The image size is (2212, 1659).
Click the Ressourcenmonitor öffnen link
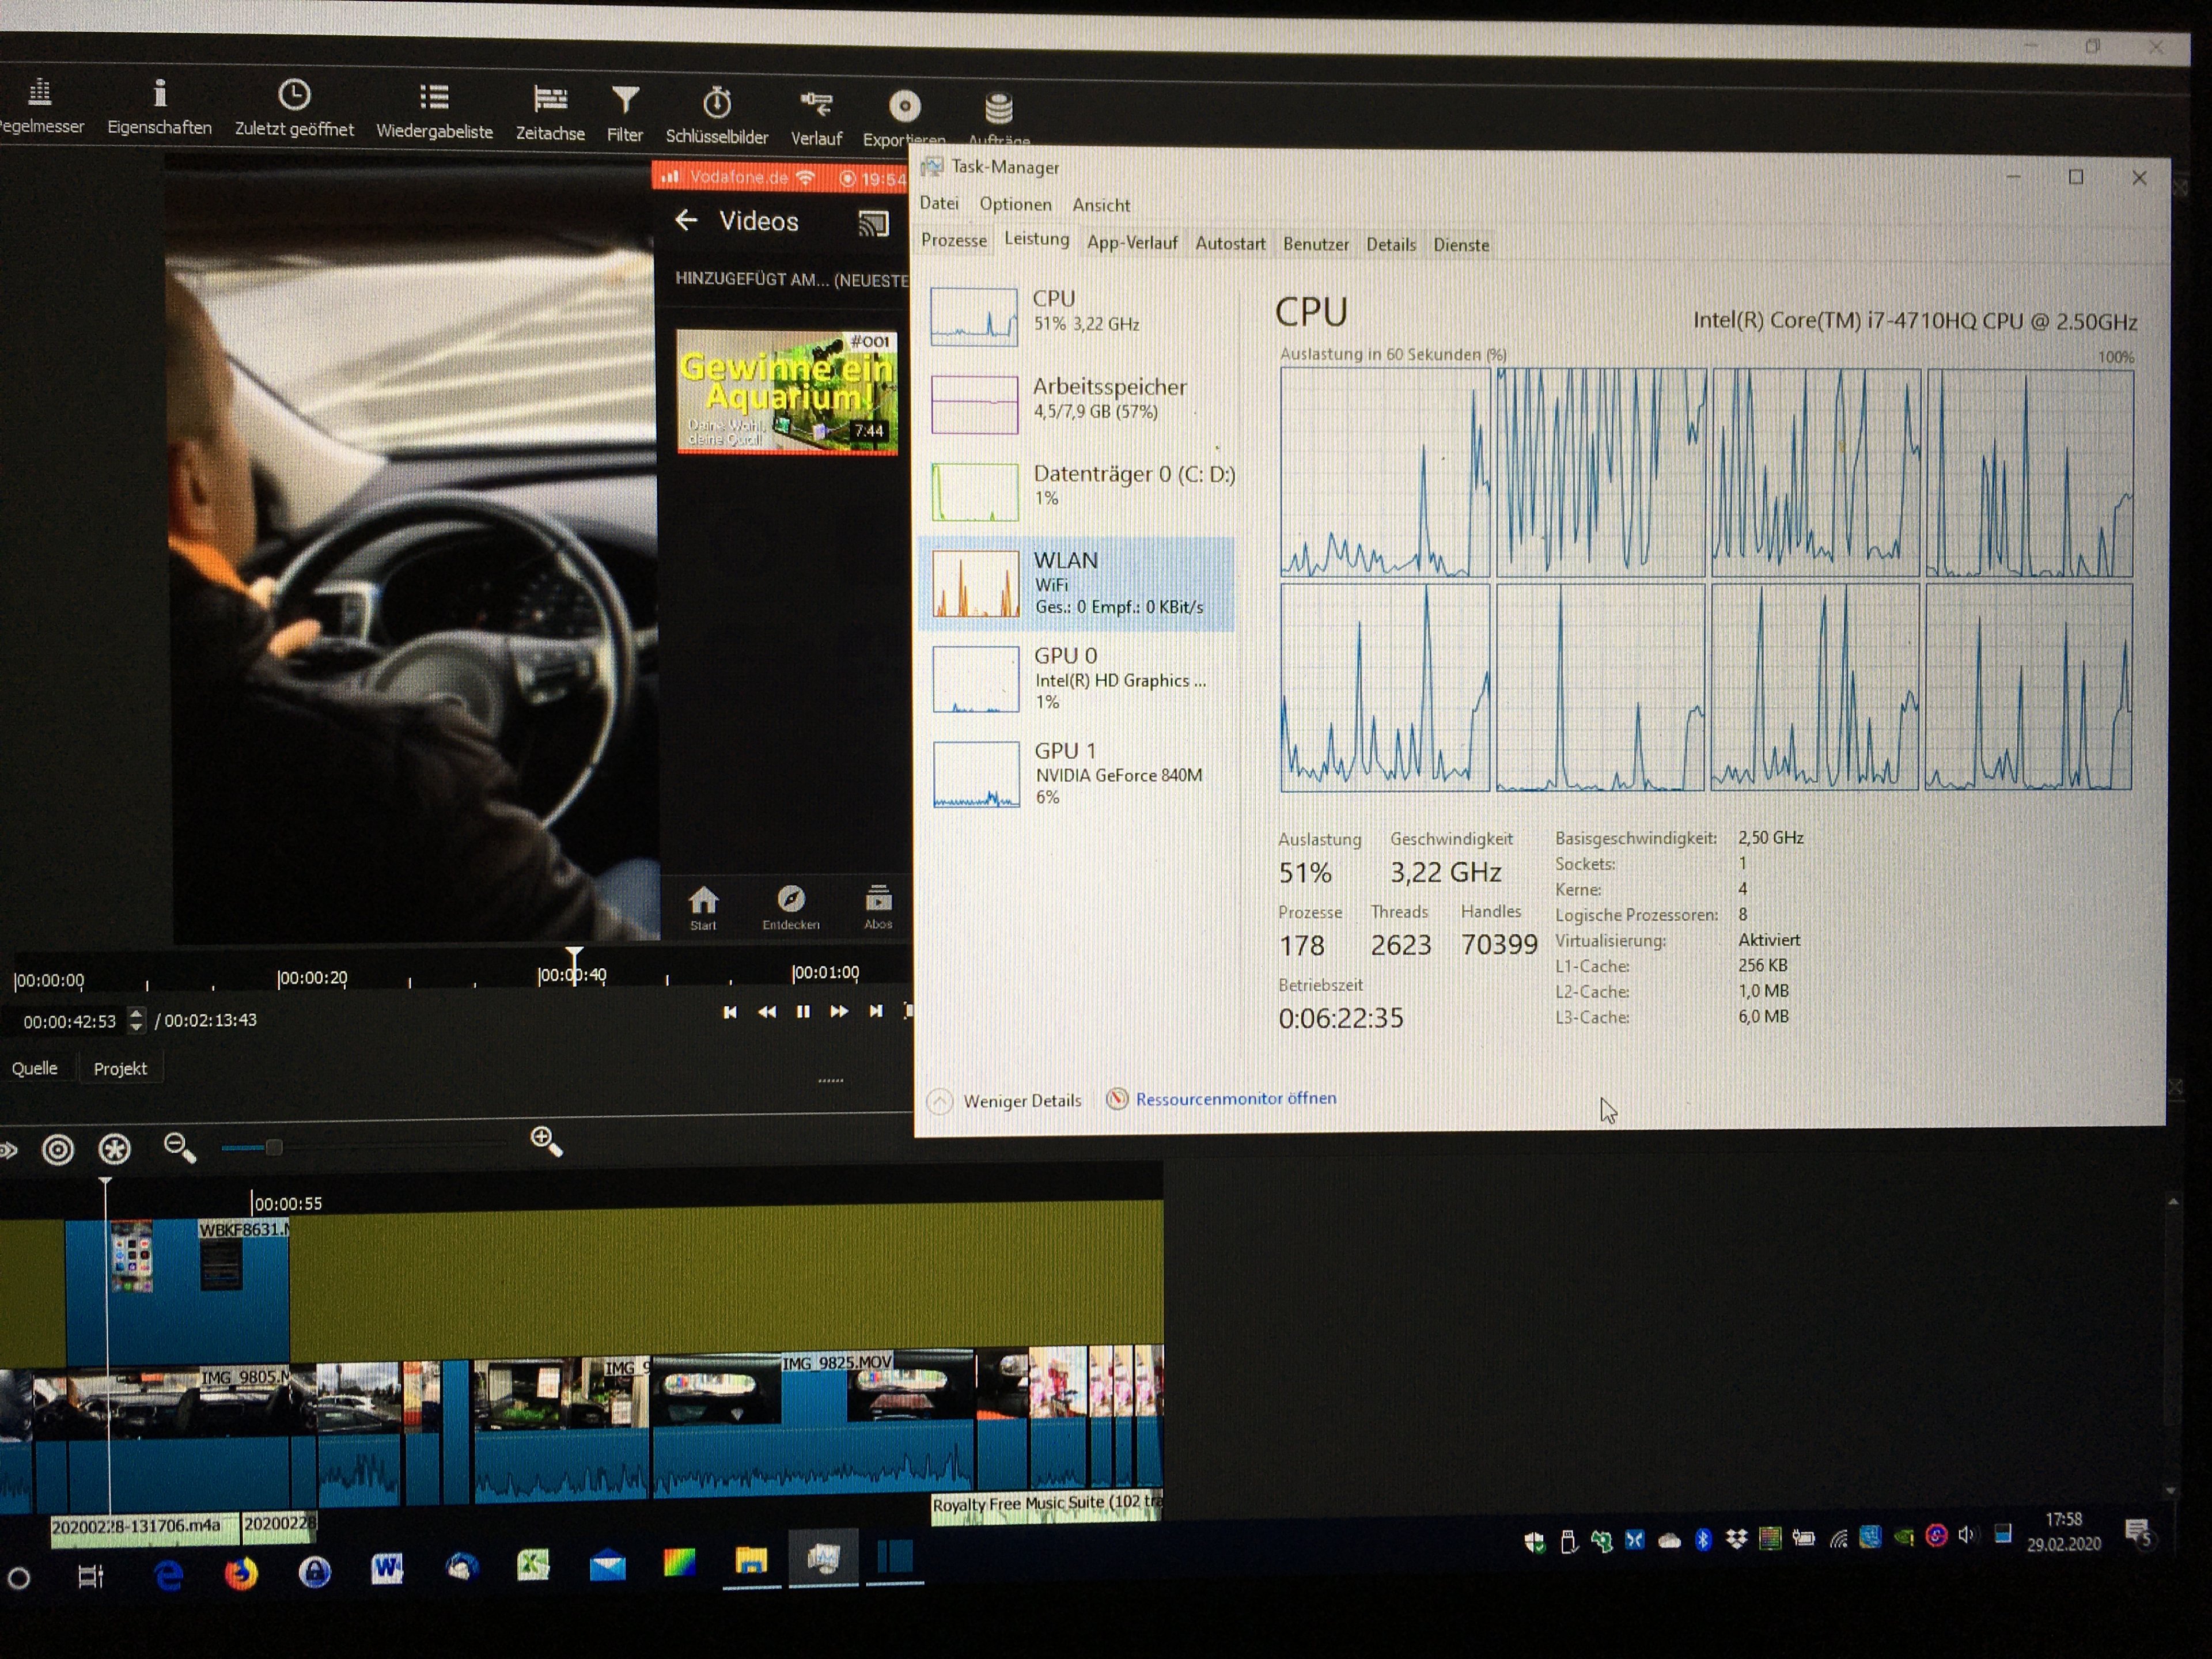pyautogui.click(x=1235, y=1098)
